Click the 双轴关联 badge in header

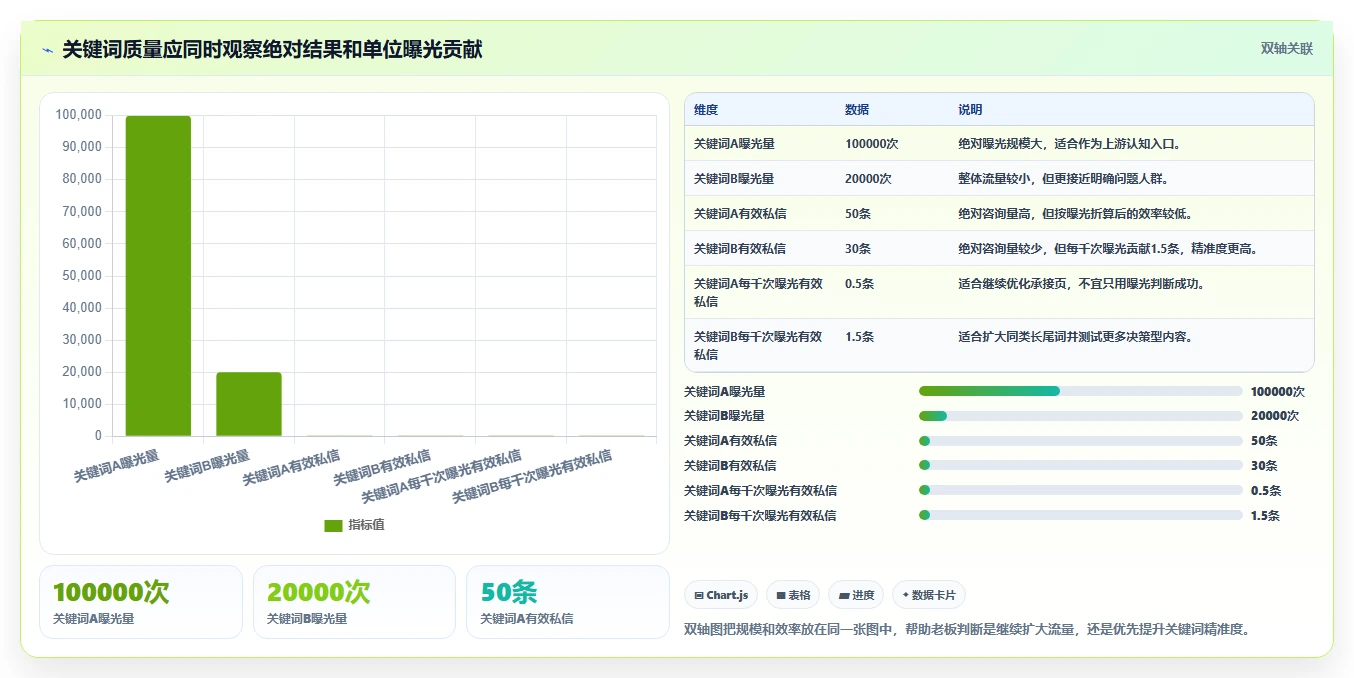1286,49
